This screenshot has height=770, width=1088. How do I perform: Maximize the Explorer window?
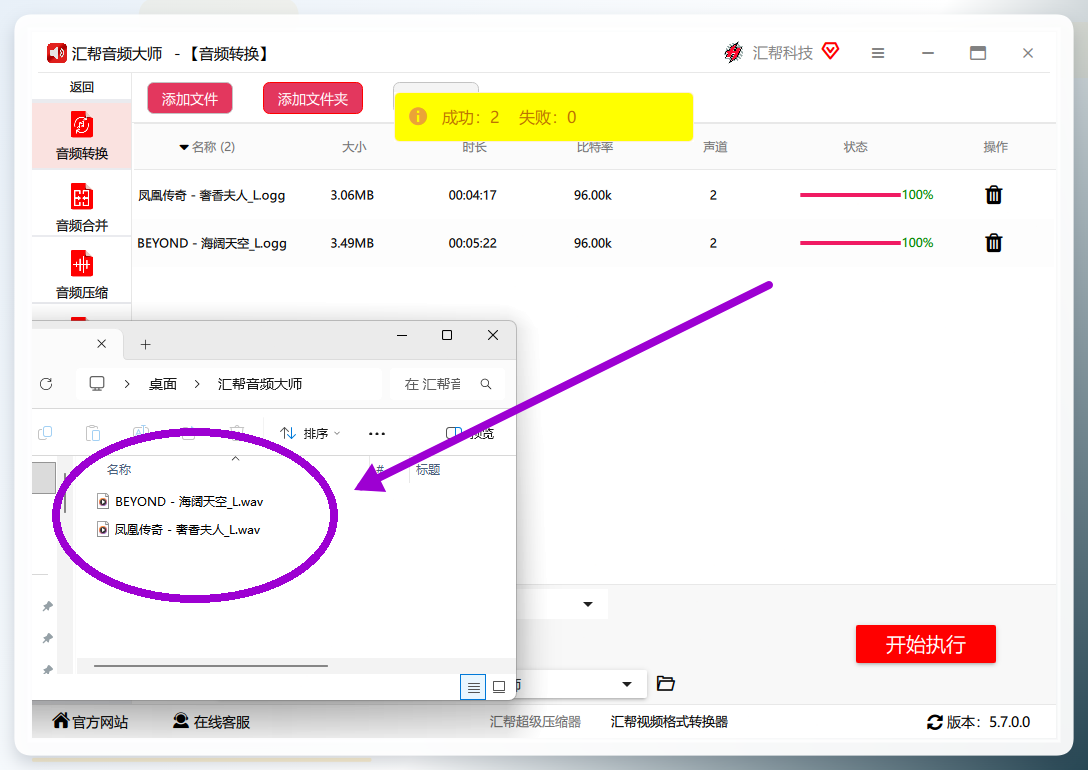(x=447, y=335)
